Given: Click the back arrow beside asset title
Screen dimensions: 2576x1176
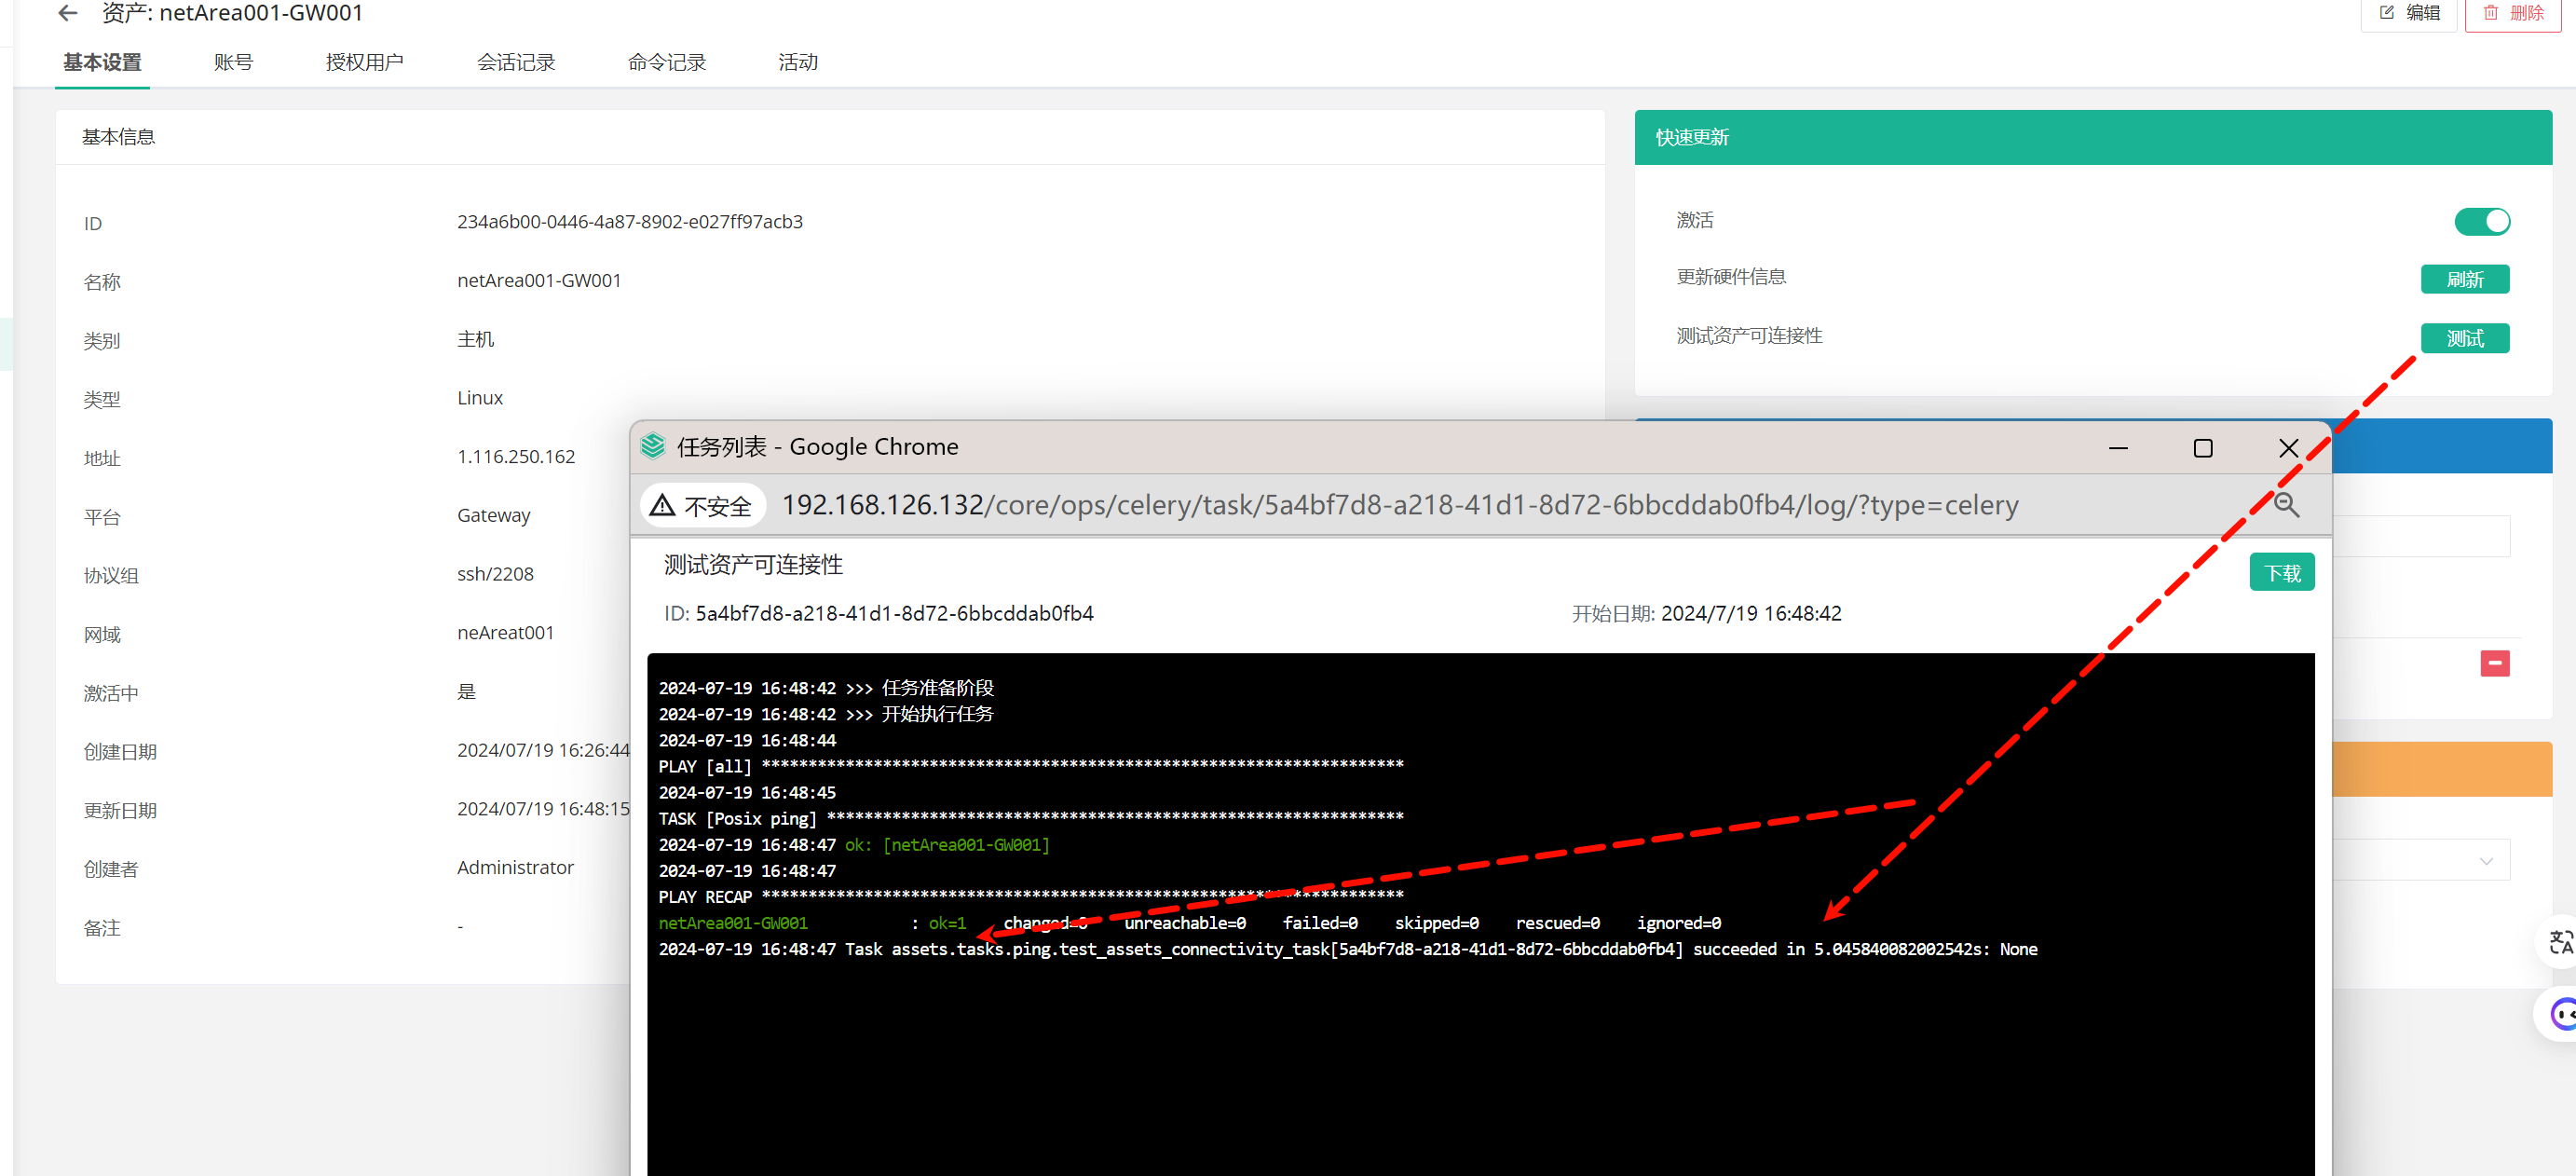Looking at the screenshot, I should pos(68,13).
